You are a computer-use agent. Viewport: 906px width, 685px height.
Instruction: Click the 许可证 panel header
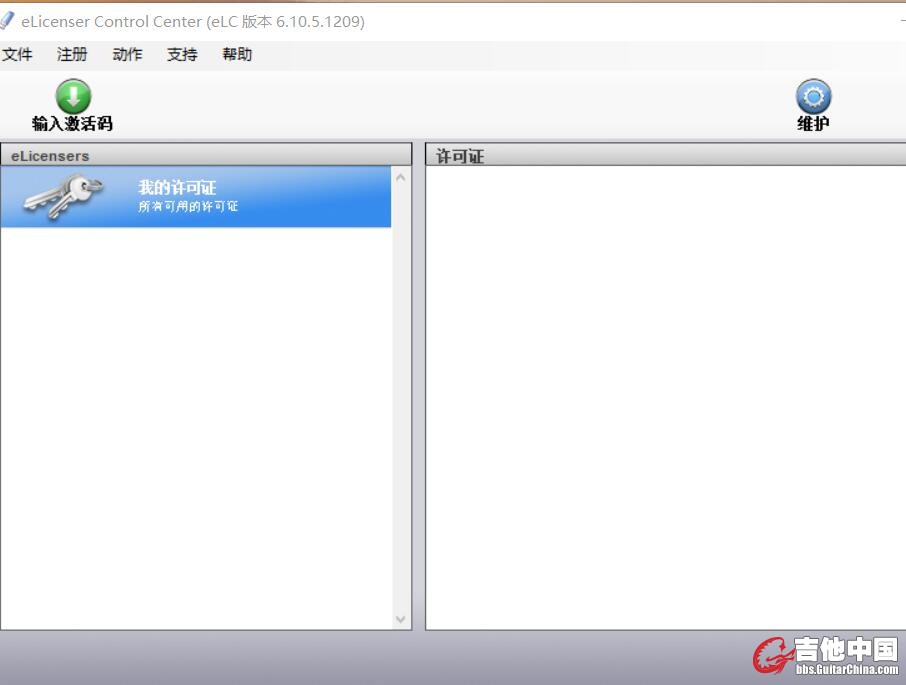(666, 155)
